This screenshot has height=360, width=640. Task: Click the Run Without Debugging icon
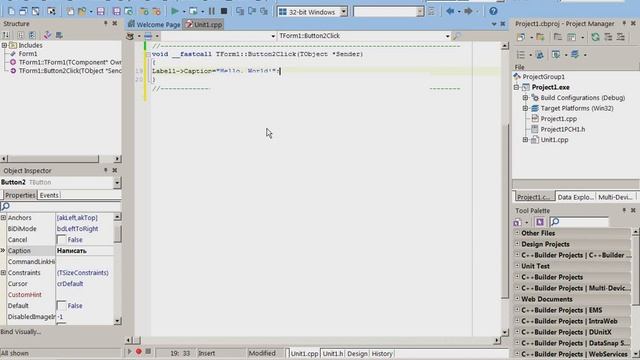tap(193, 11)
